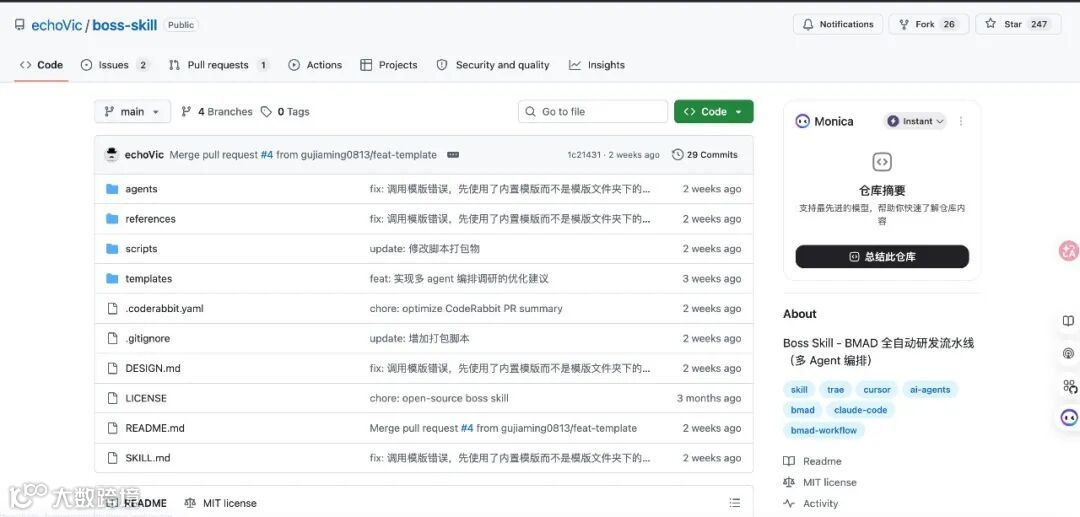
Task: Open commit 'update: 修改脚本打包物'
Action: click(x=424, y=249)
